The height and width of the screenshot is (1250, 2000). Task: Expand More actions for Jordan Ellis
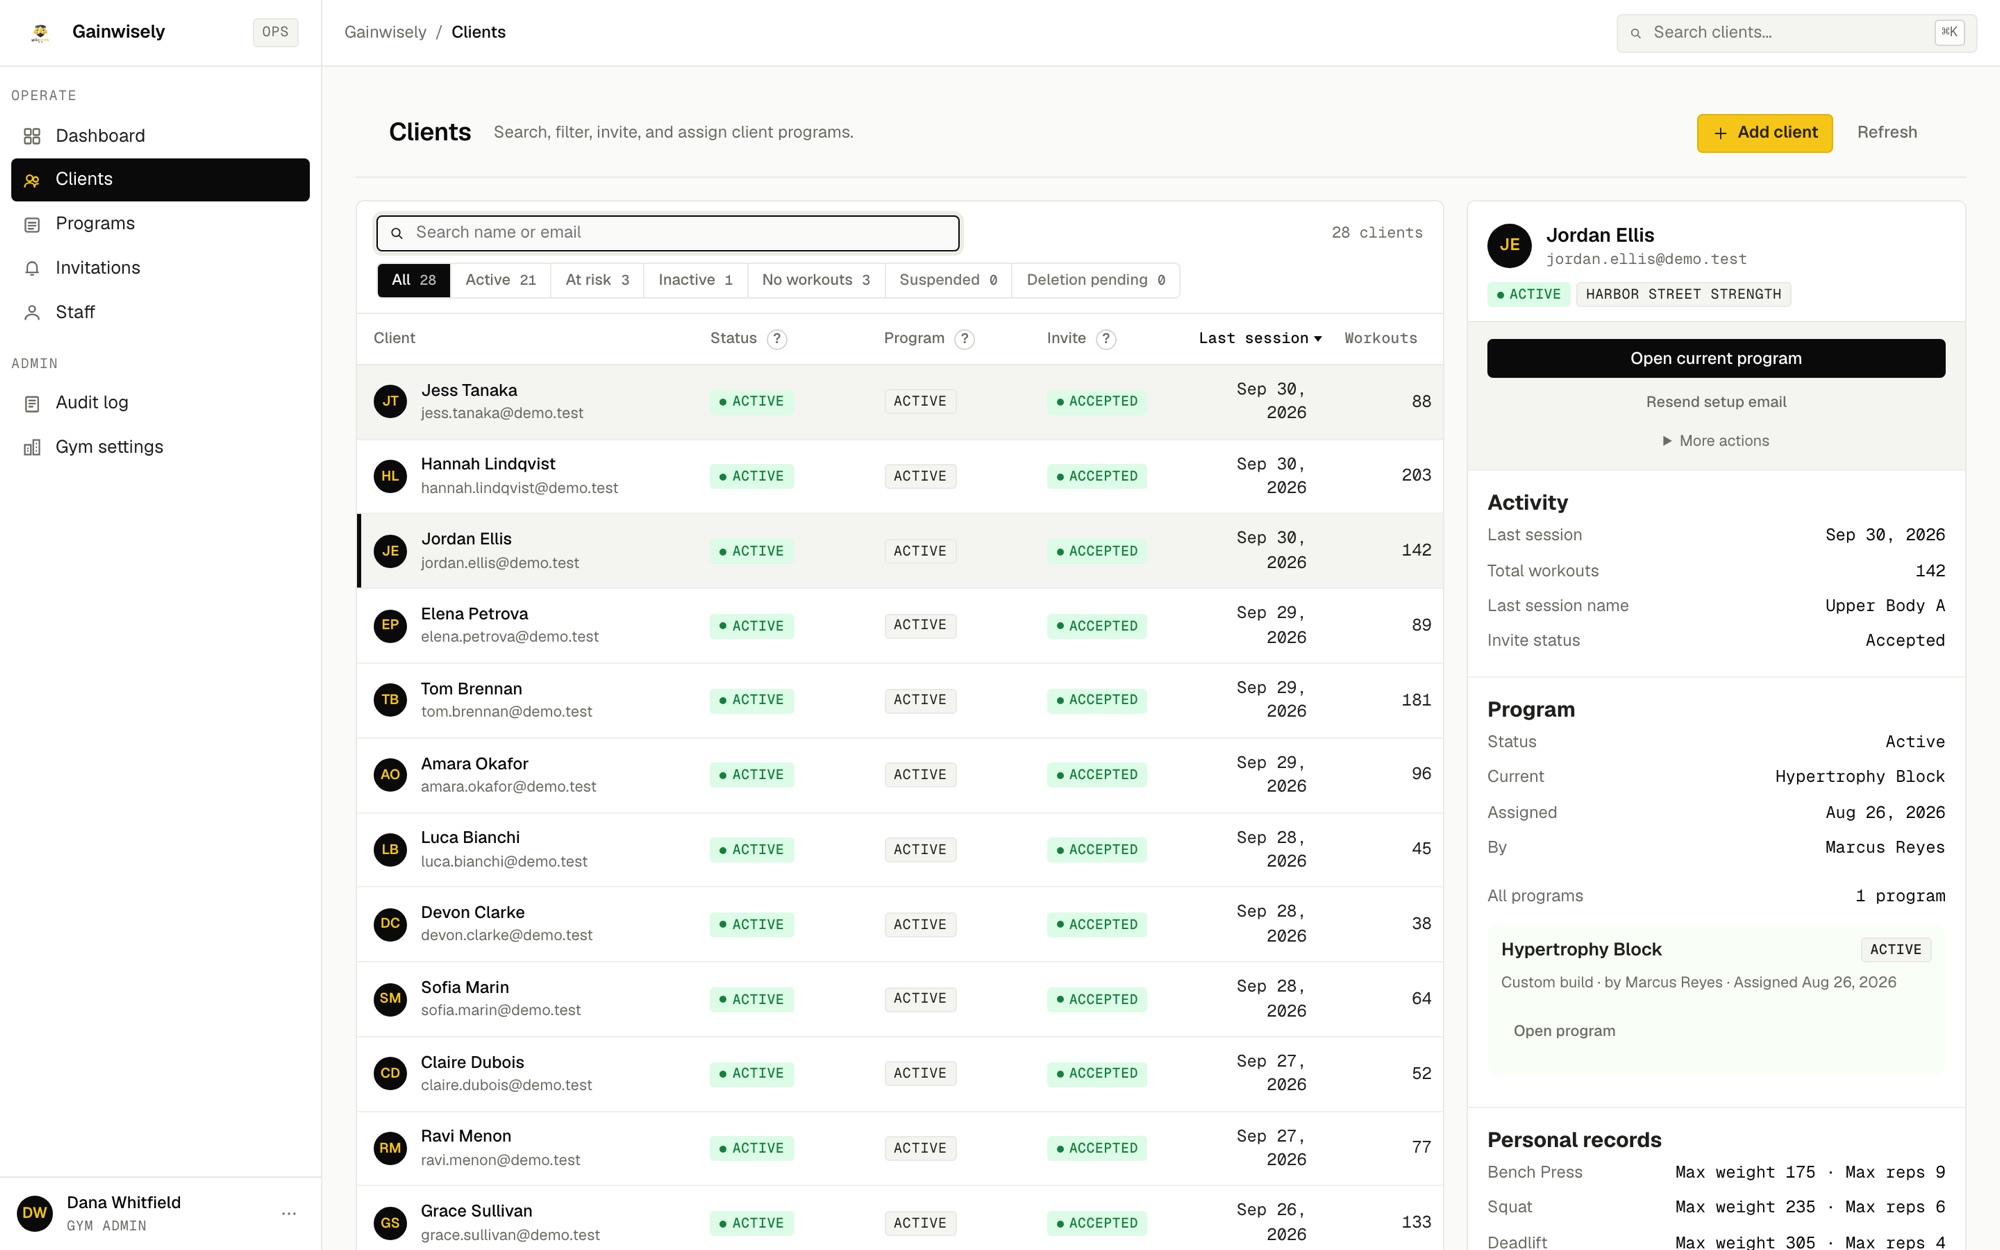tap(1716, 441)
